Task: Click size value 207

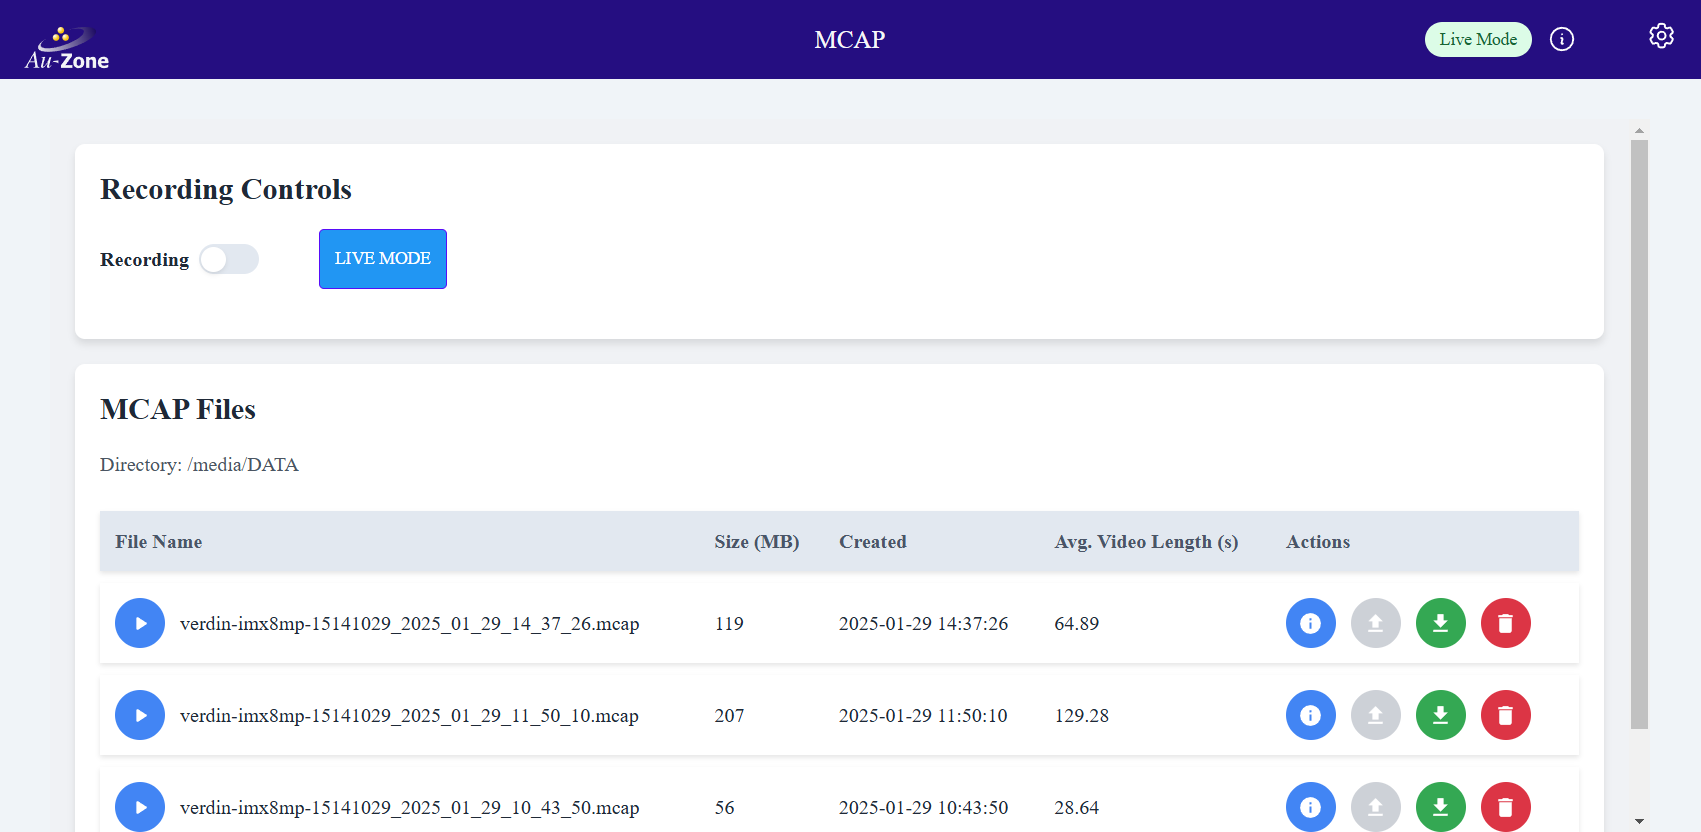Action: (729, 716)
